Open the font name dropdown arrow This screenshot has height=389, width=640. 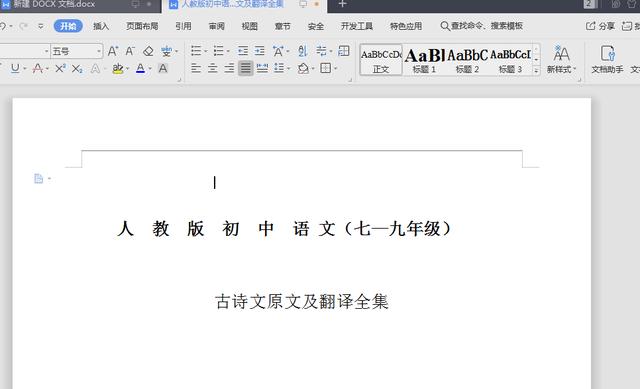(x=46, y=51)
